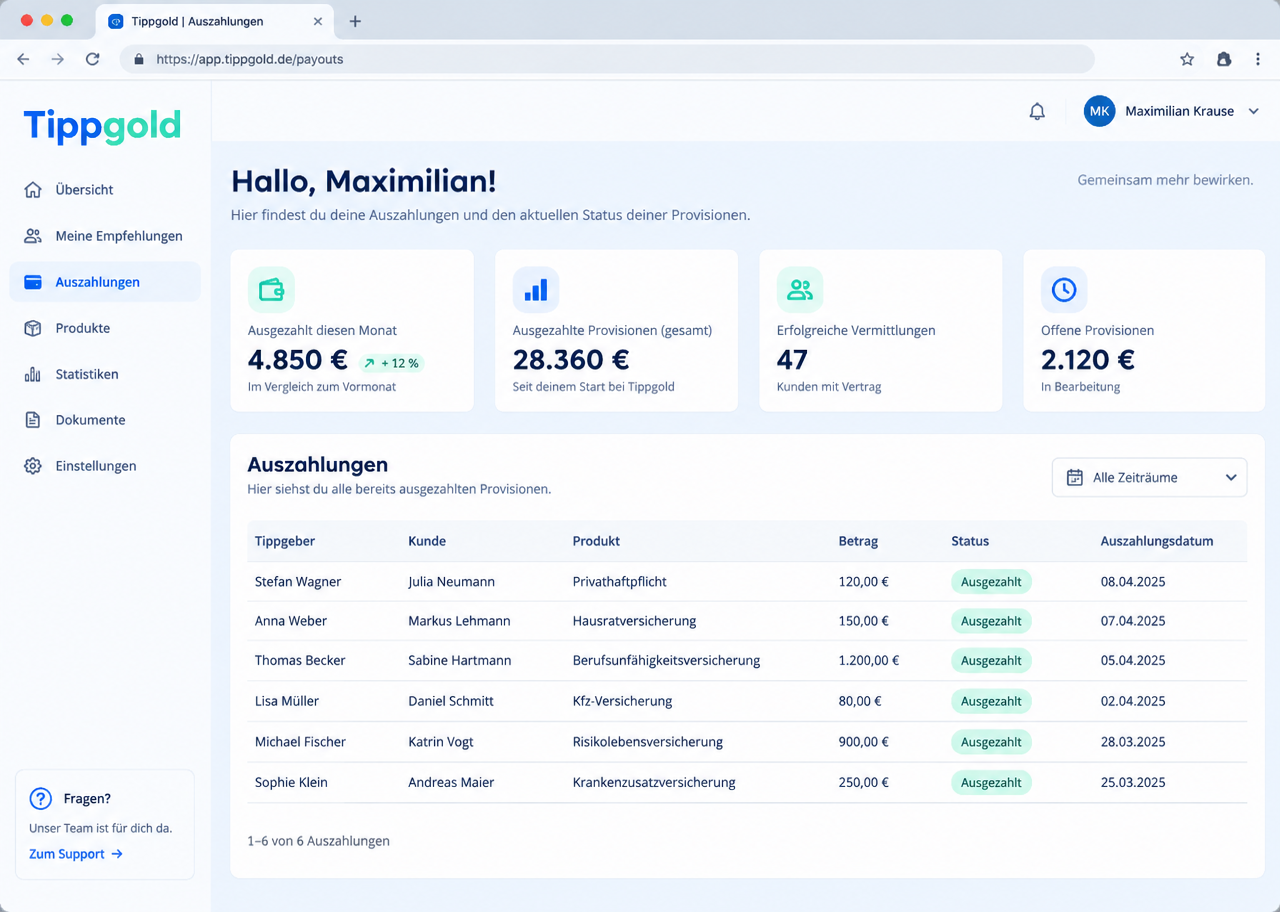Click the wallet icon on payout card
The height and width of the screenshot is (912, 1280).
[271, 290]
